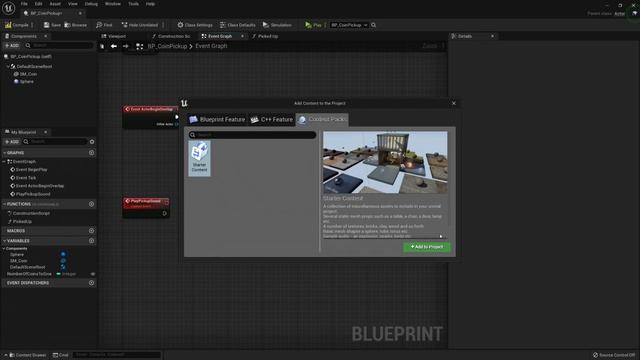Open Class Defaults
640x360 pixels.
(x=238, y=25)
